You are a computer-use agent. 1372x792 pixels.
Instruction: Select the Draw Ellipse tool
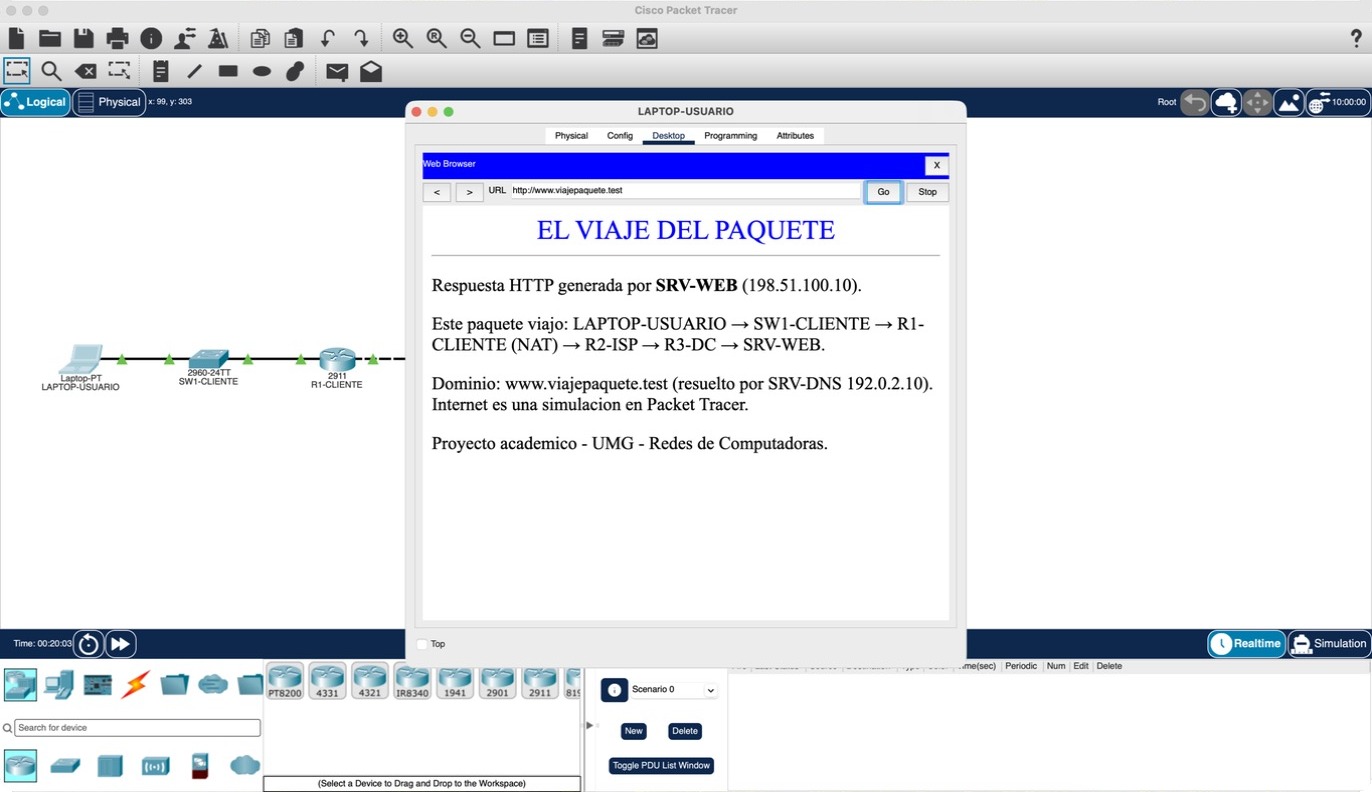[262, 71]
